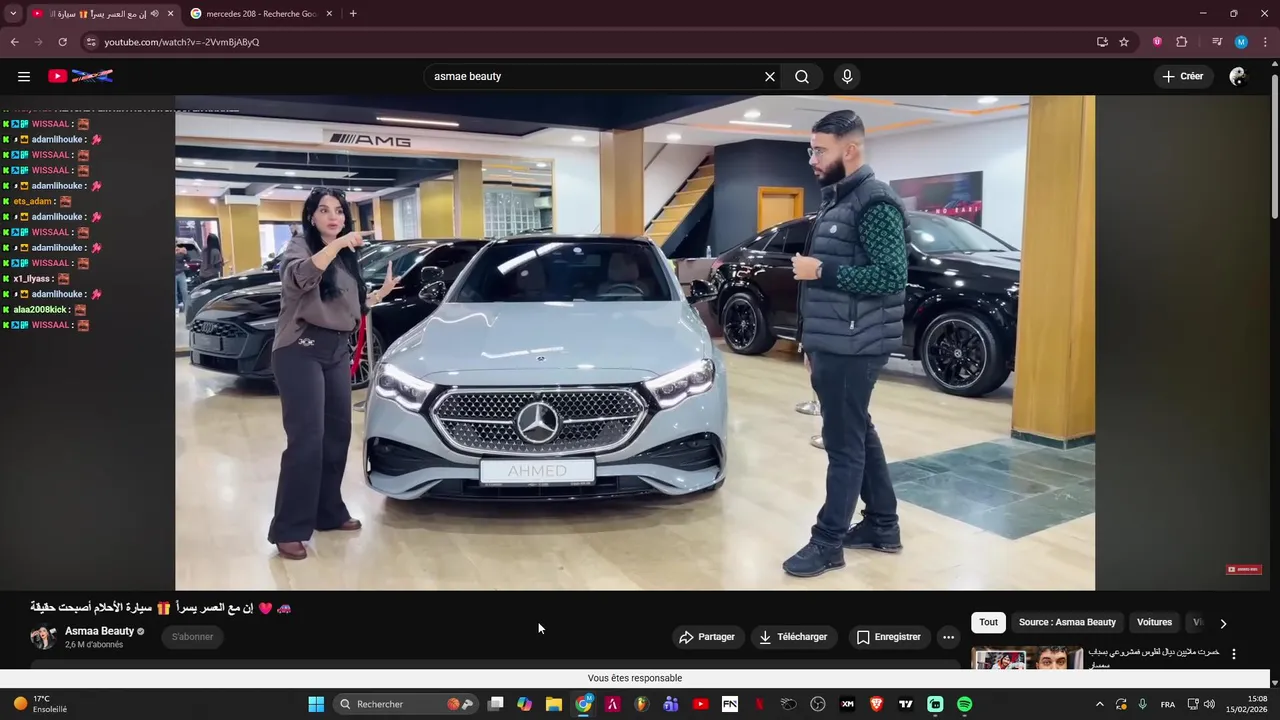Image resolution: width=1280 pixels, height=720 pixels.
Task: Clear the YouTube search text
Action: [x=770, y=76]
